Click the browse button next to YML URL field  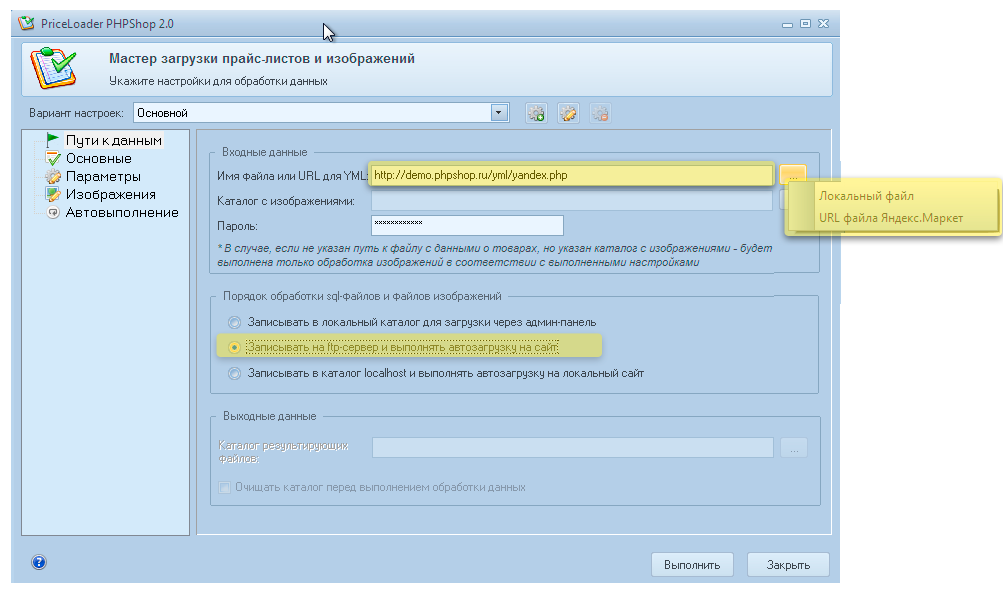793,175
